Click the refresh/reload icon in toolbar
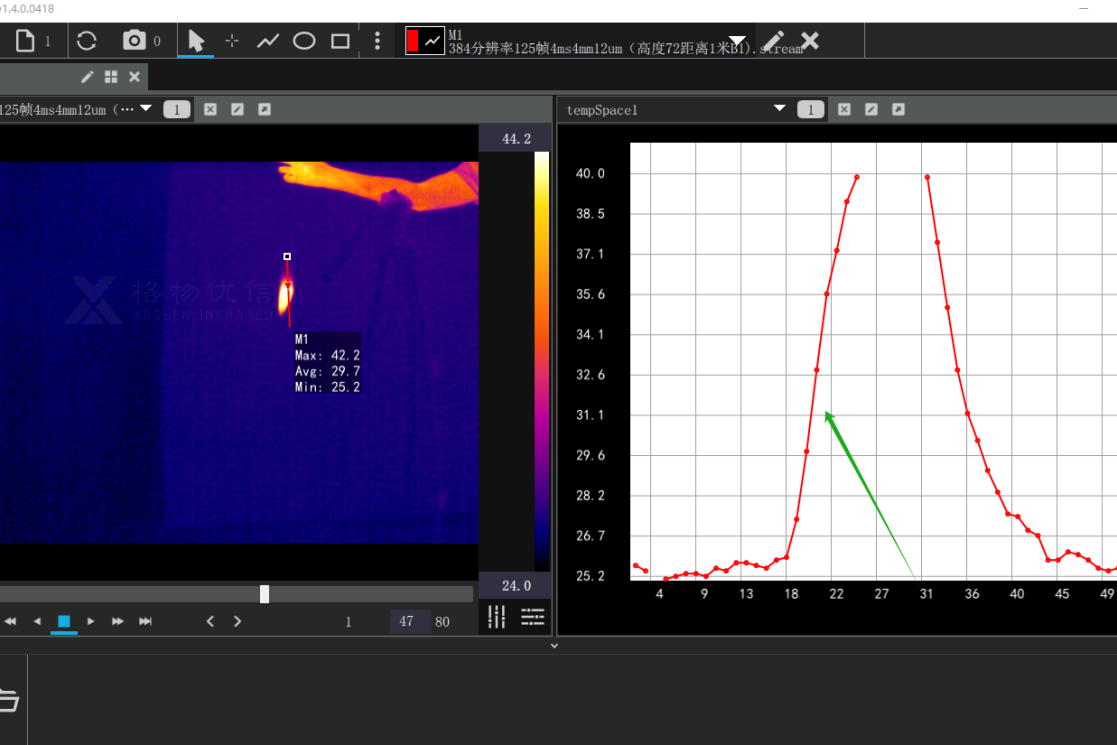The width and height of the screenshot is (1117, 745). click(87, 41)
